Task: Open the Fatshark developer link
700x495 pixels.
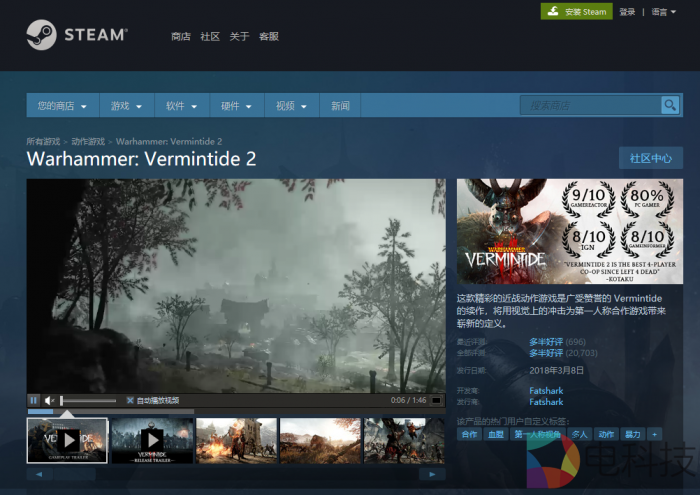Action: tap(546, 390)
